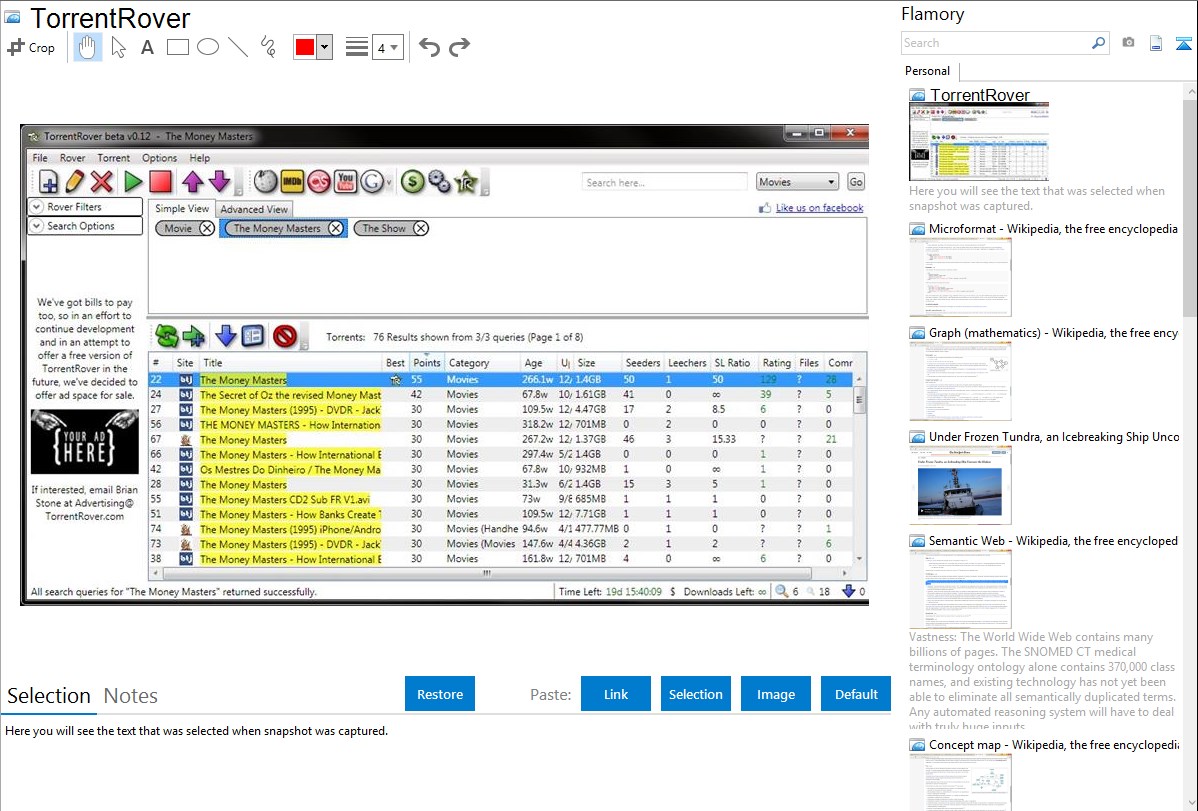Click the Like us on facebook link
Image resolution: width=1198 pixels, height=811 pixels.
819,208
